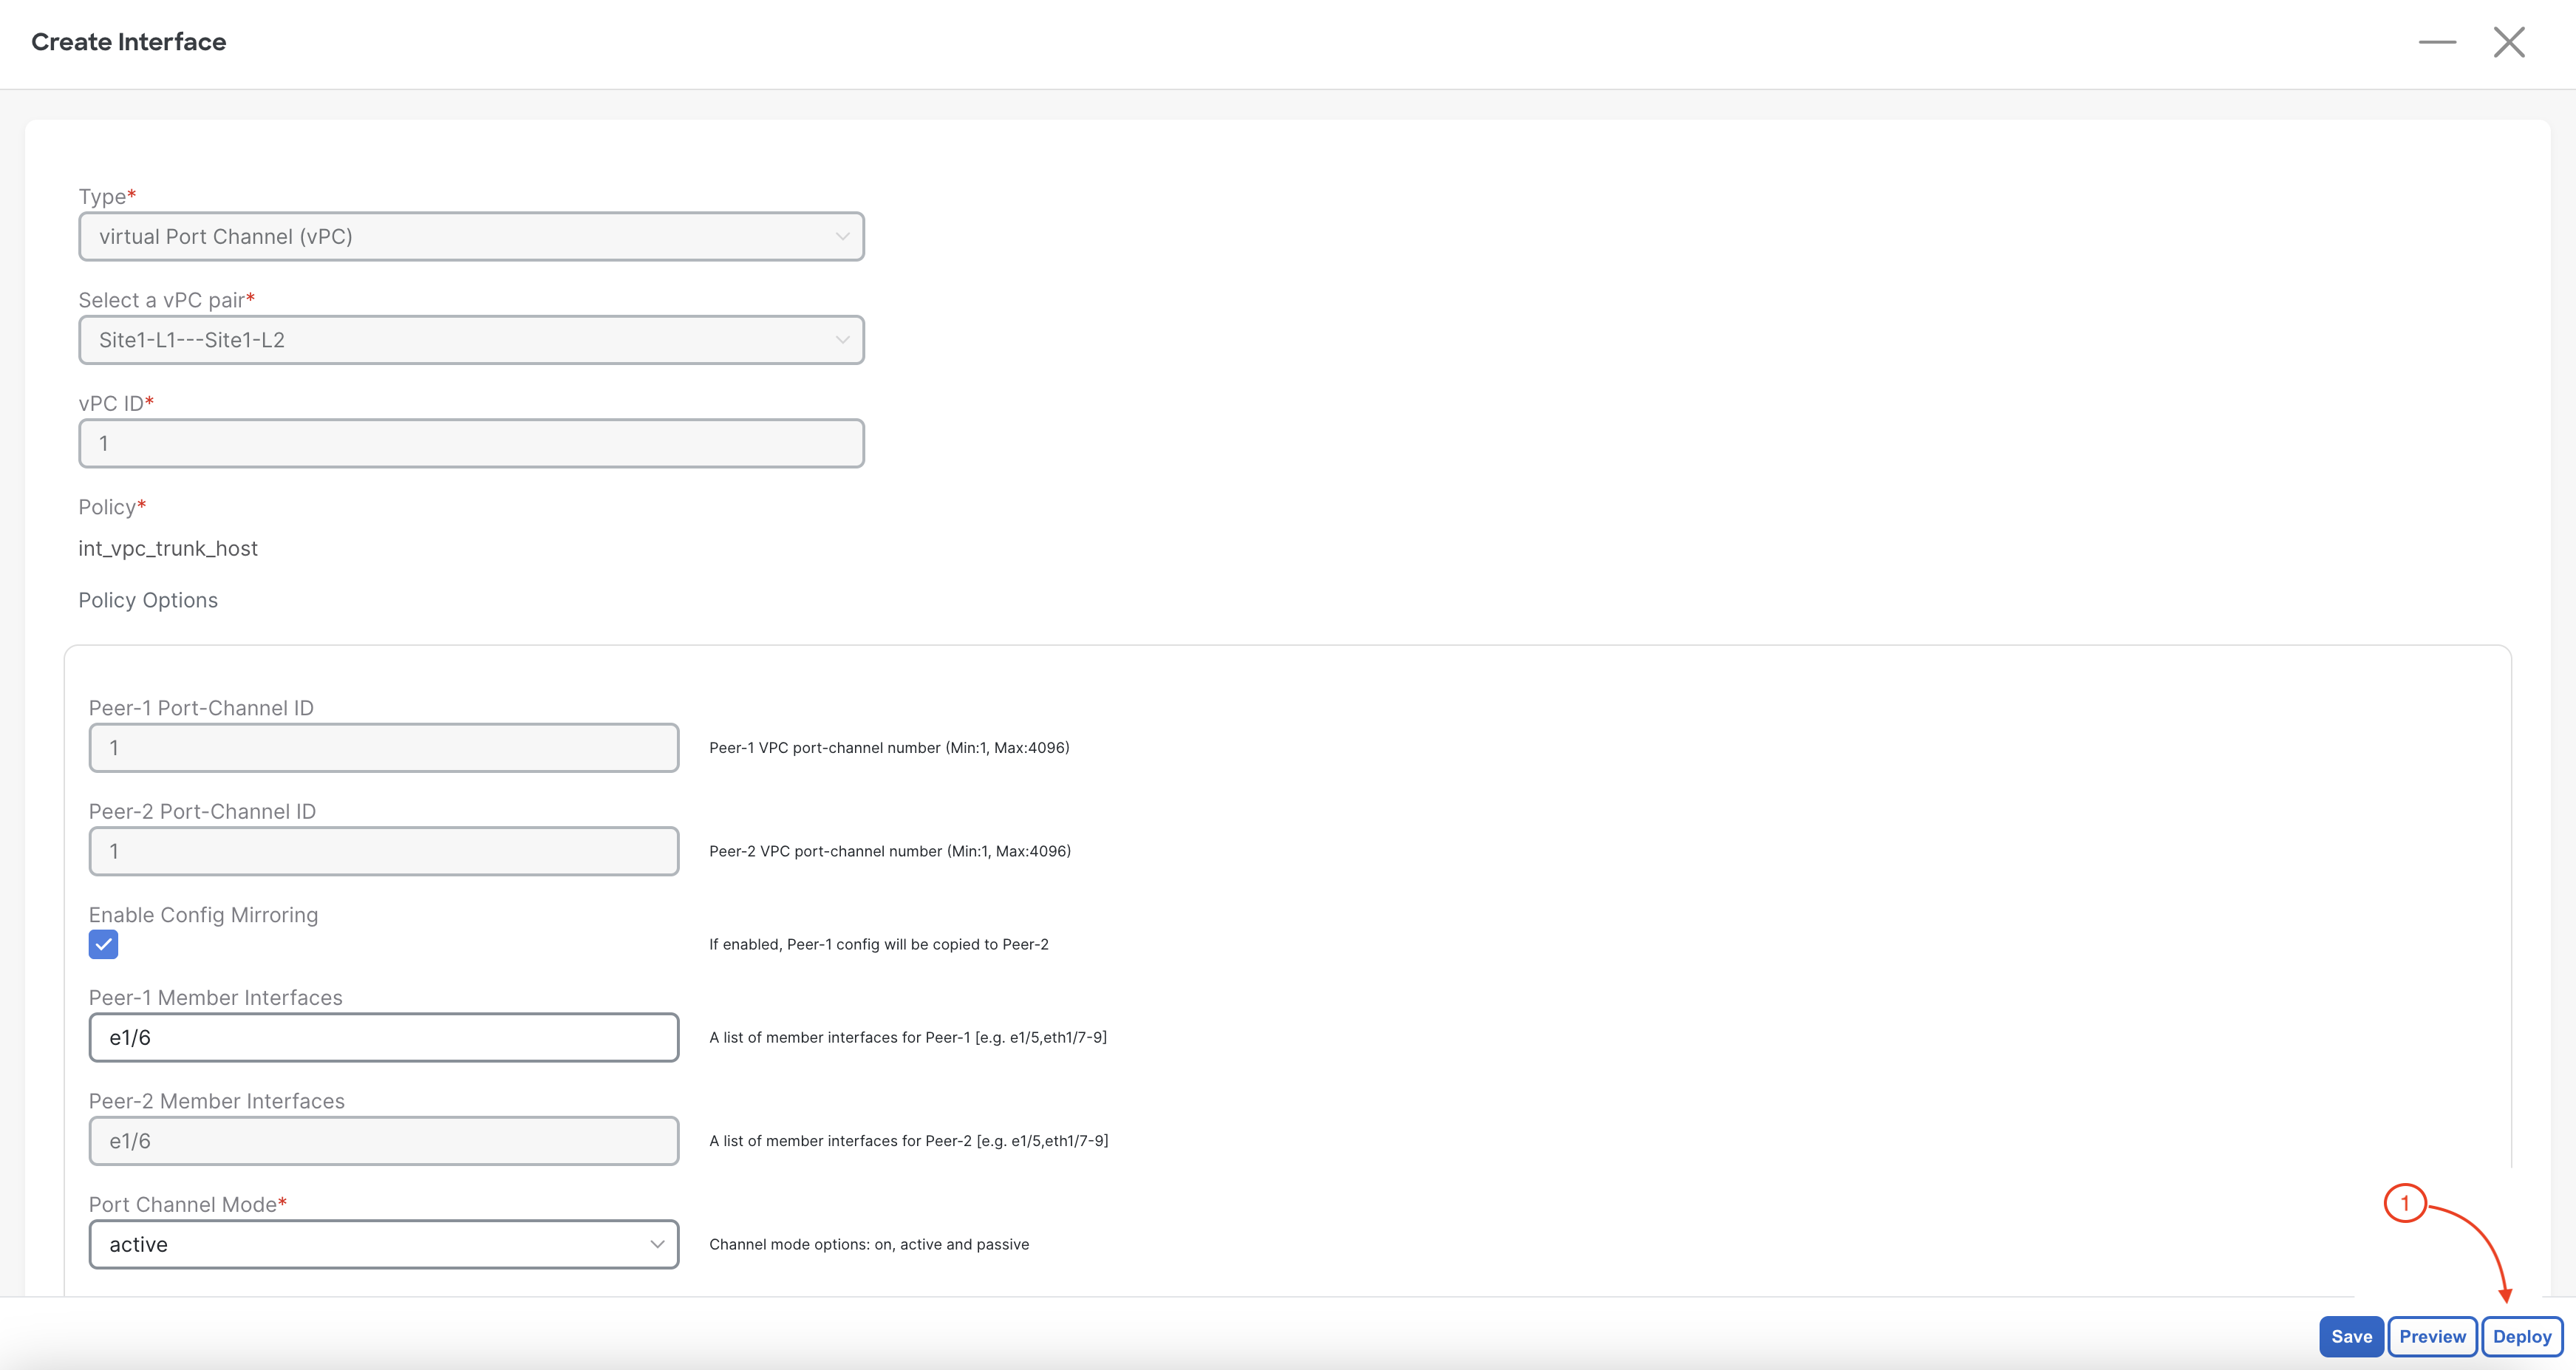Click the vPC ID input field

471,443
